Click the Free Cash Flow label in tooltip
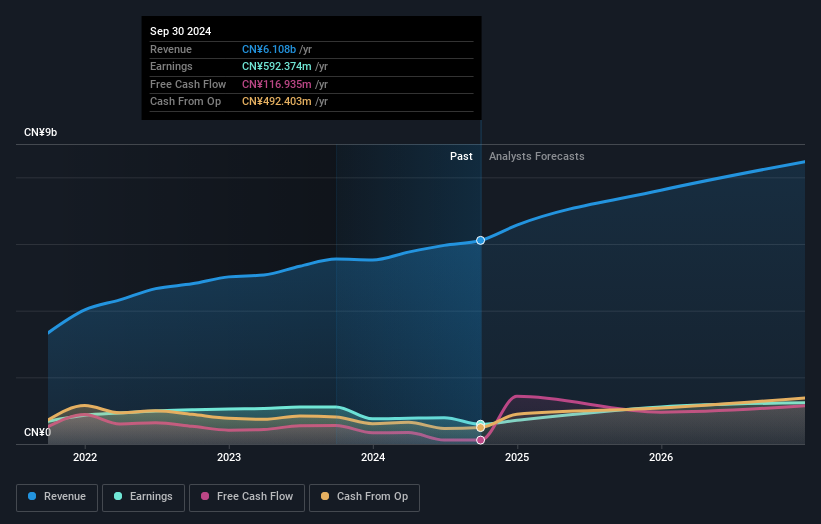The height and width of the screenshot is (524, 821). coord(188,84)
